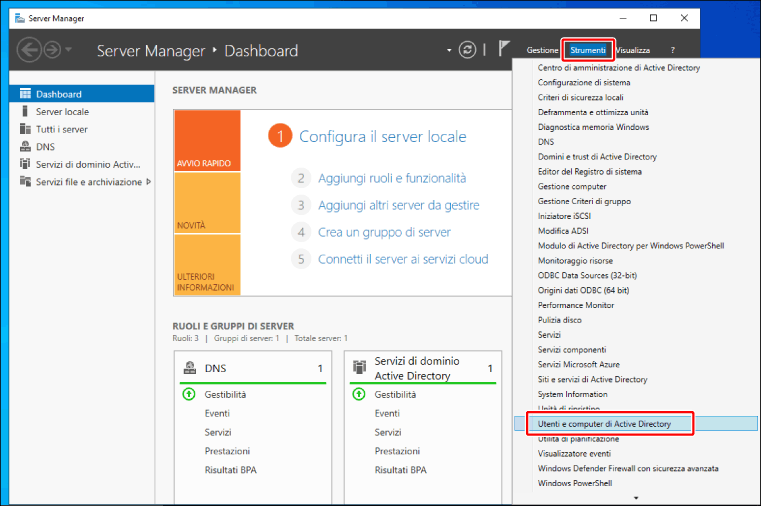Click the refresh icon in header
Viewport: 761px width, 506px height.
[x=467, y=50]
